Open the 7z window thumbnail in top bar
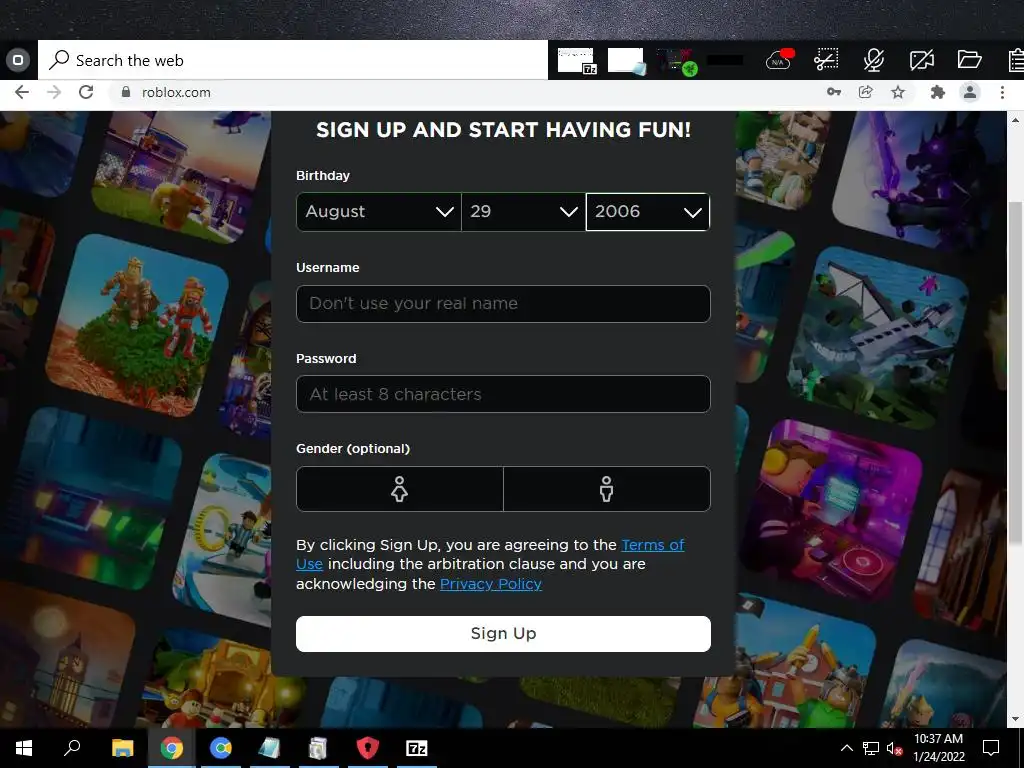1024x768 pixels. click(577, 60)
